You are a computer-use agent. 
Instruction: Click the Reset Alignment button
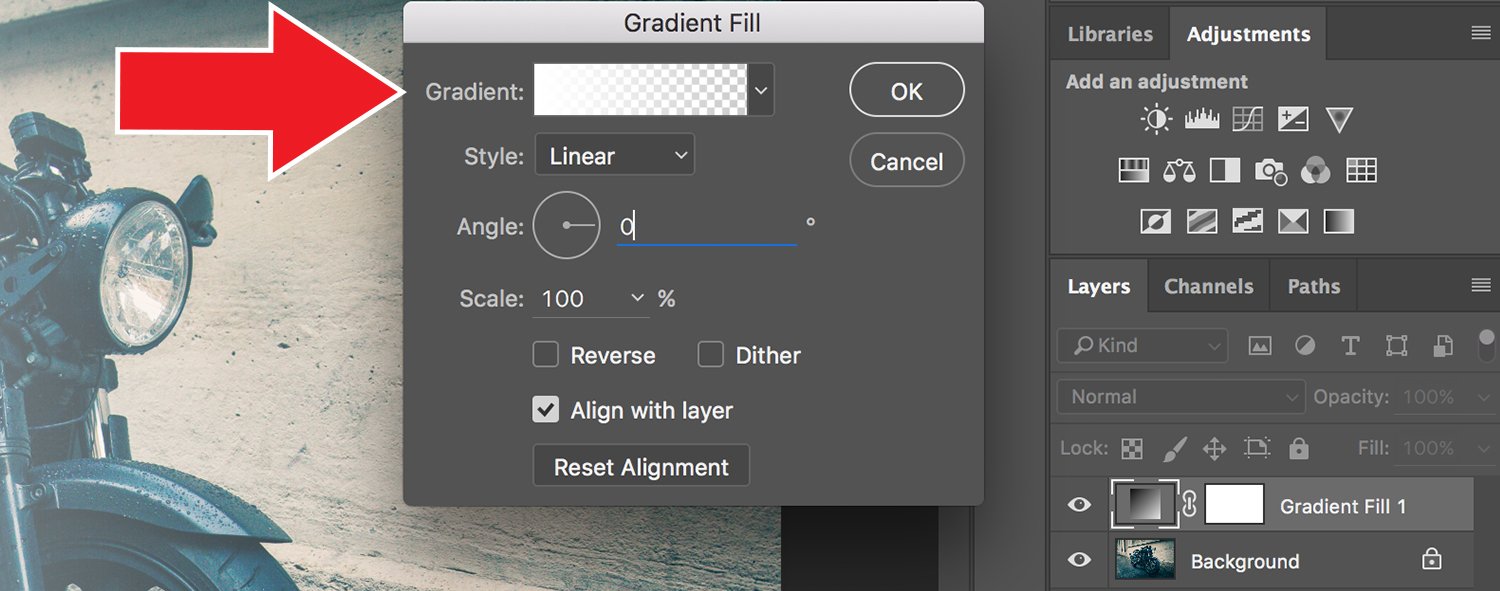point(641,467)
